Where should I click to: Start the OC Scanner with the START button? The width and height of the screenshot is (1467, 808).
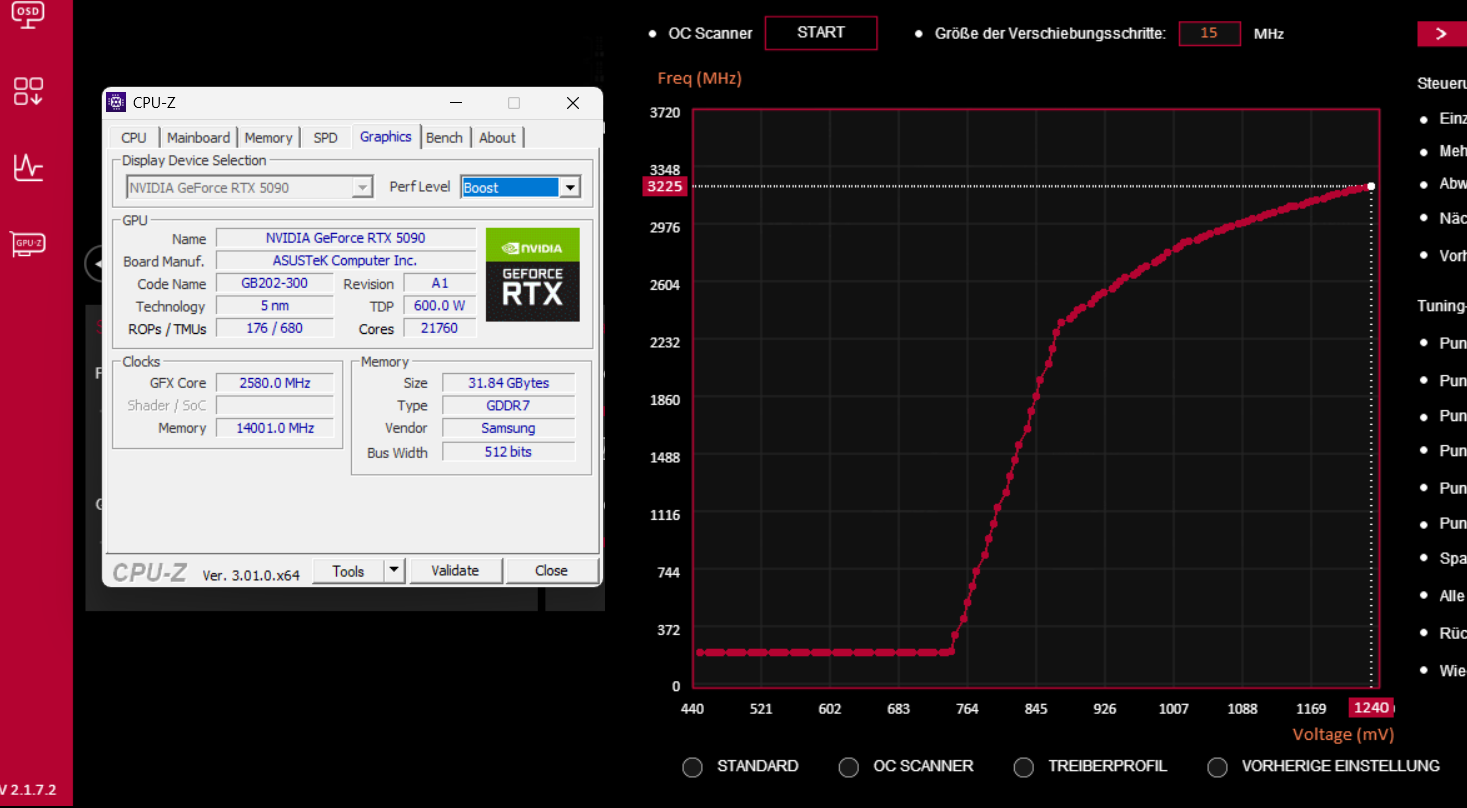pyautogui.click(x=821, y=33)
